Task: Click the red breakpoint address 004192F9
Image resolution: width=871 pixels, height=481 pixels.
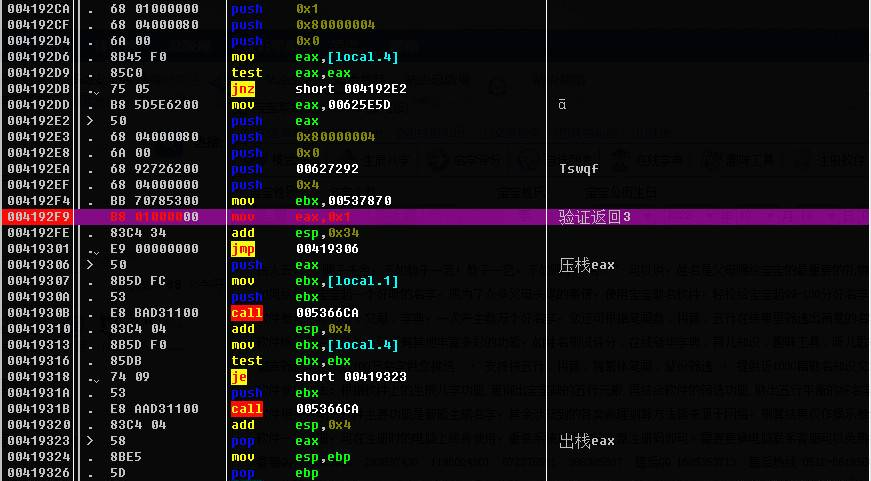Action: (x=38, y=217)
